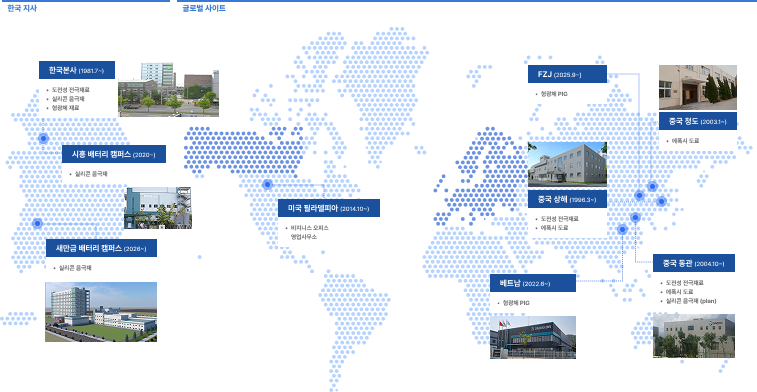Select the 한국본사 (1981.7~) label

[x=77, y=70]
